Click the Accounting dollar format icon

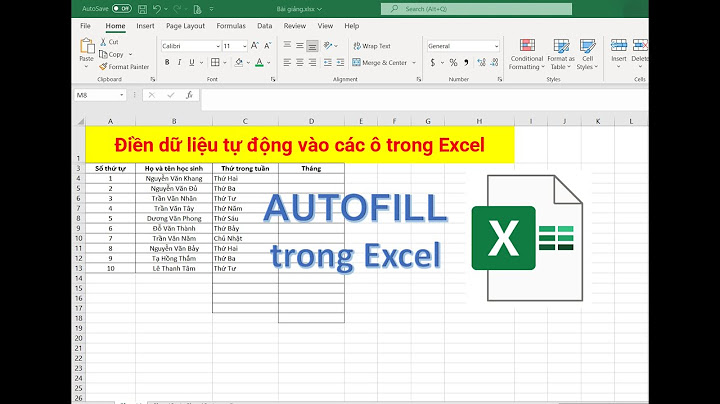[x=433, y=62]
